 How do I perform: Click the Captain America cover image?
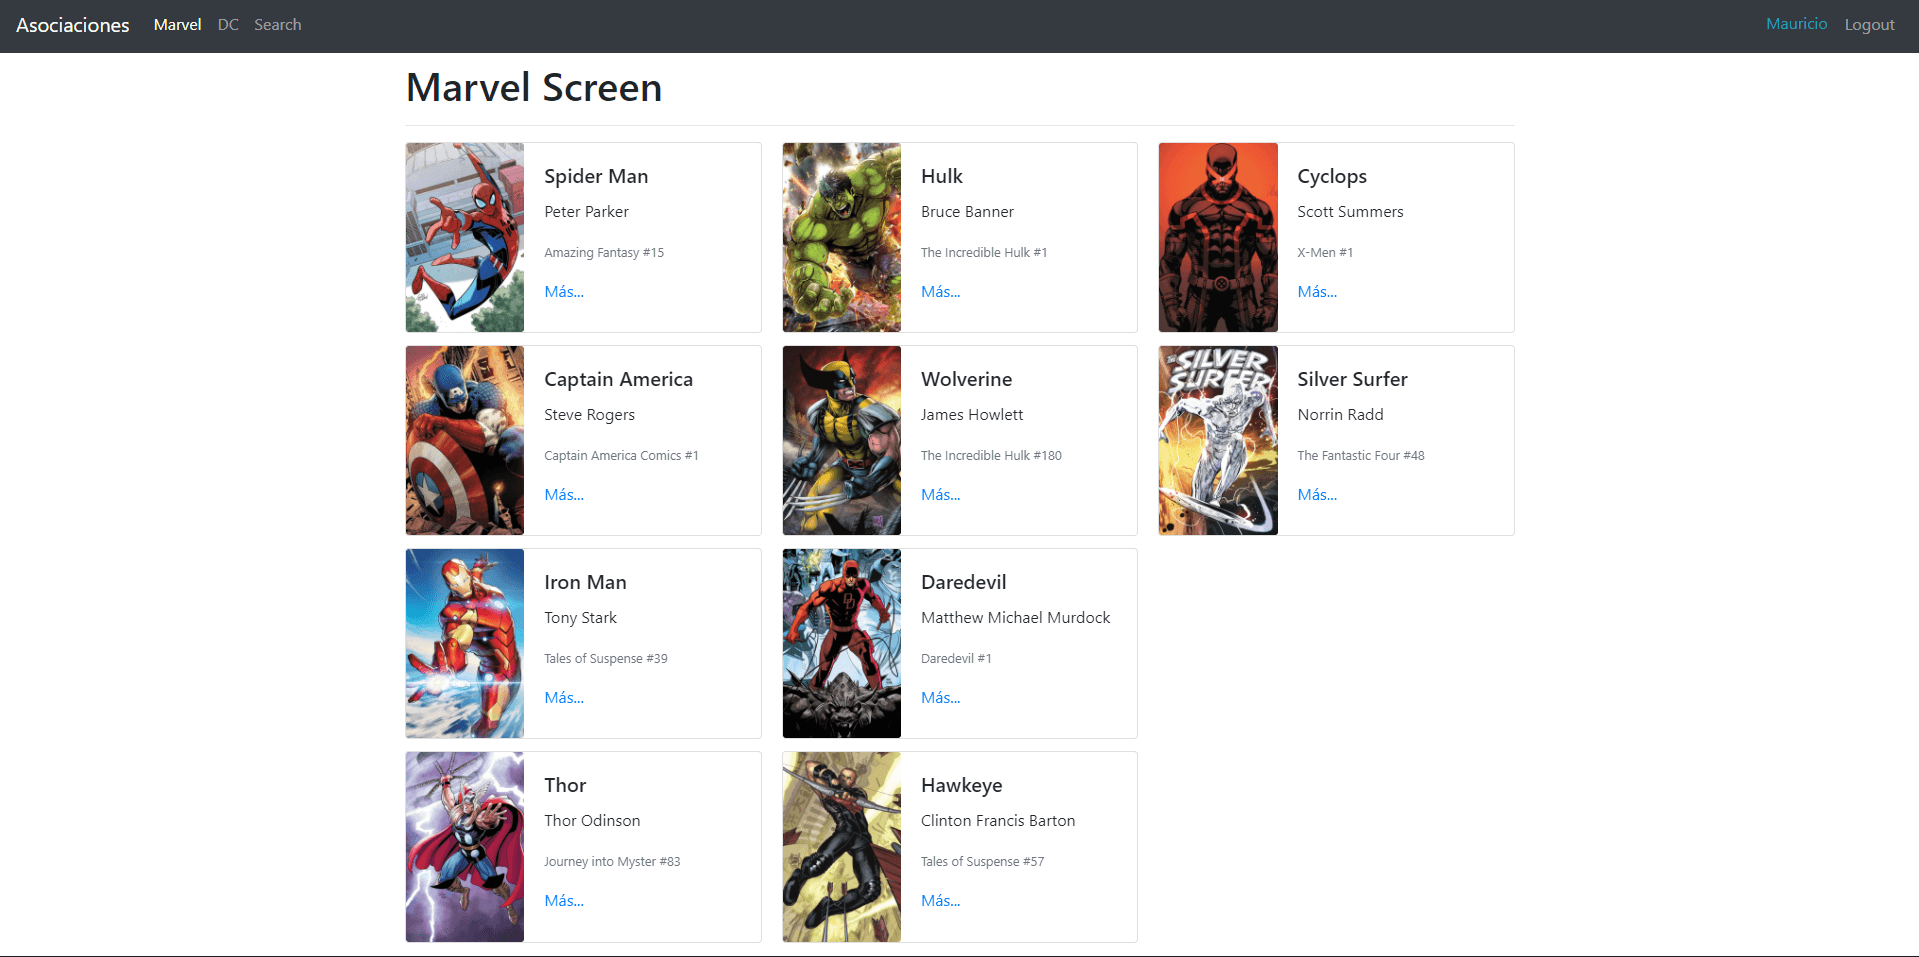click(465, 440)
